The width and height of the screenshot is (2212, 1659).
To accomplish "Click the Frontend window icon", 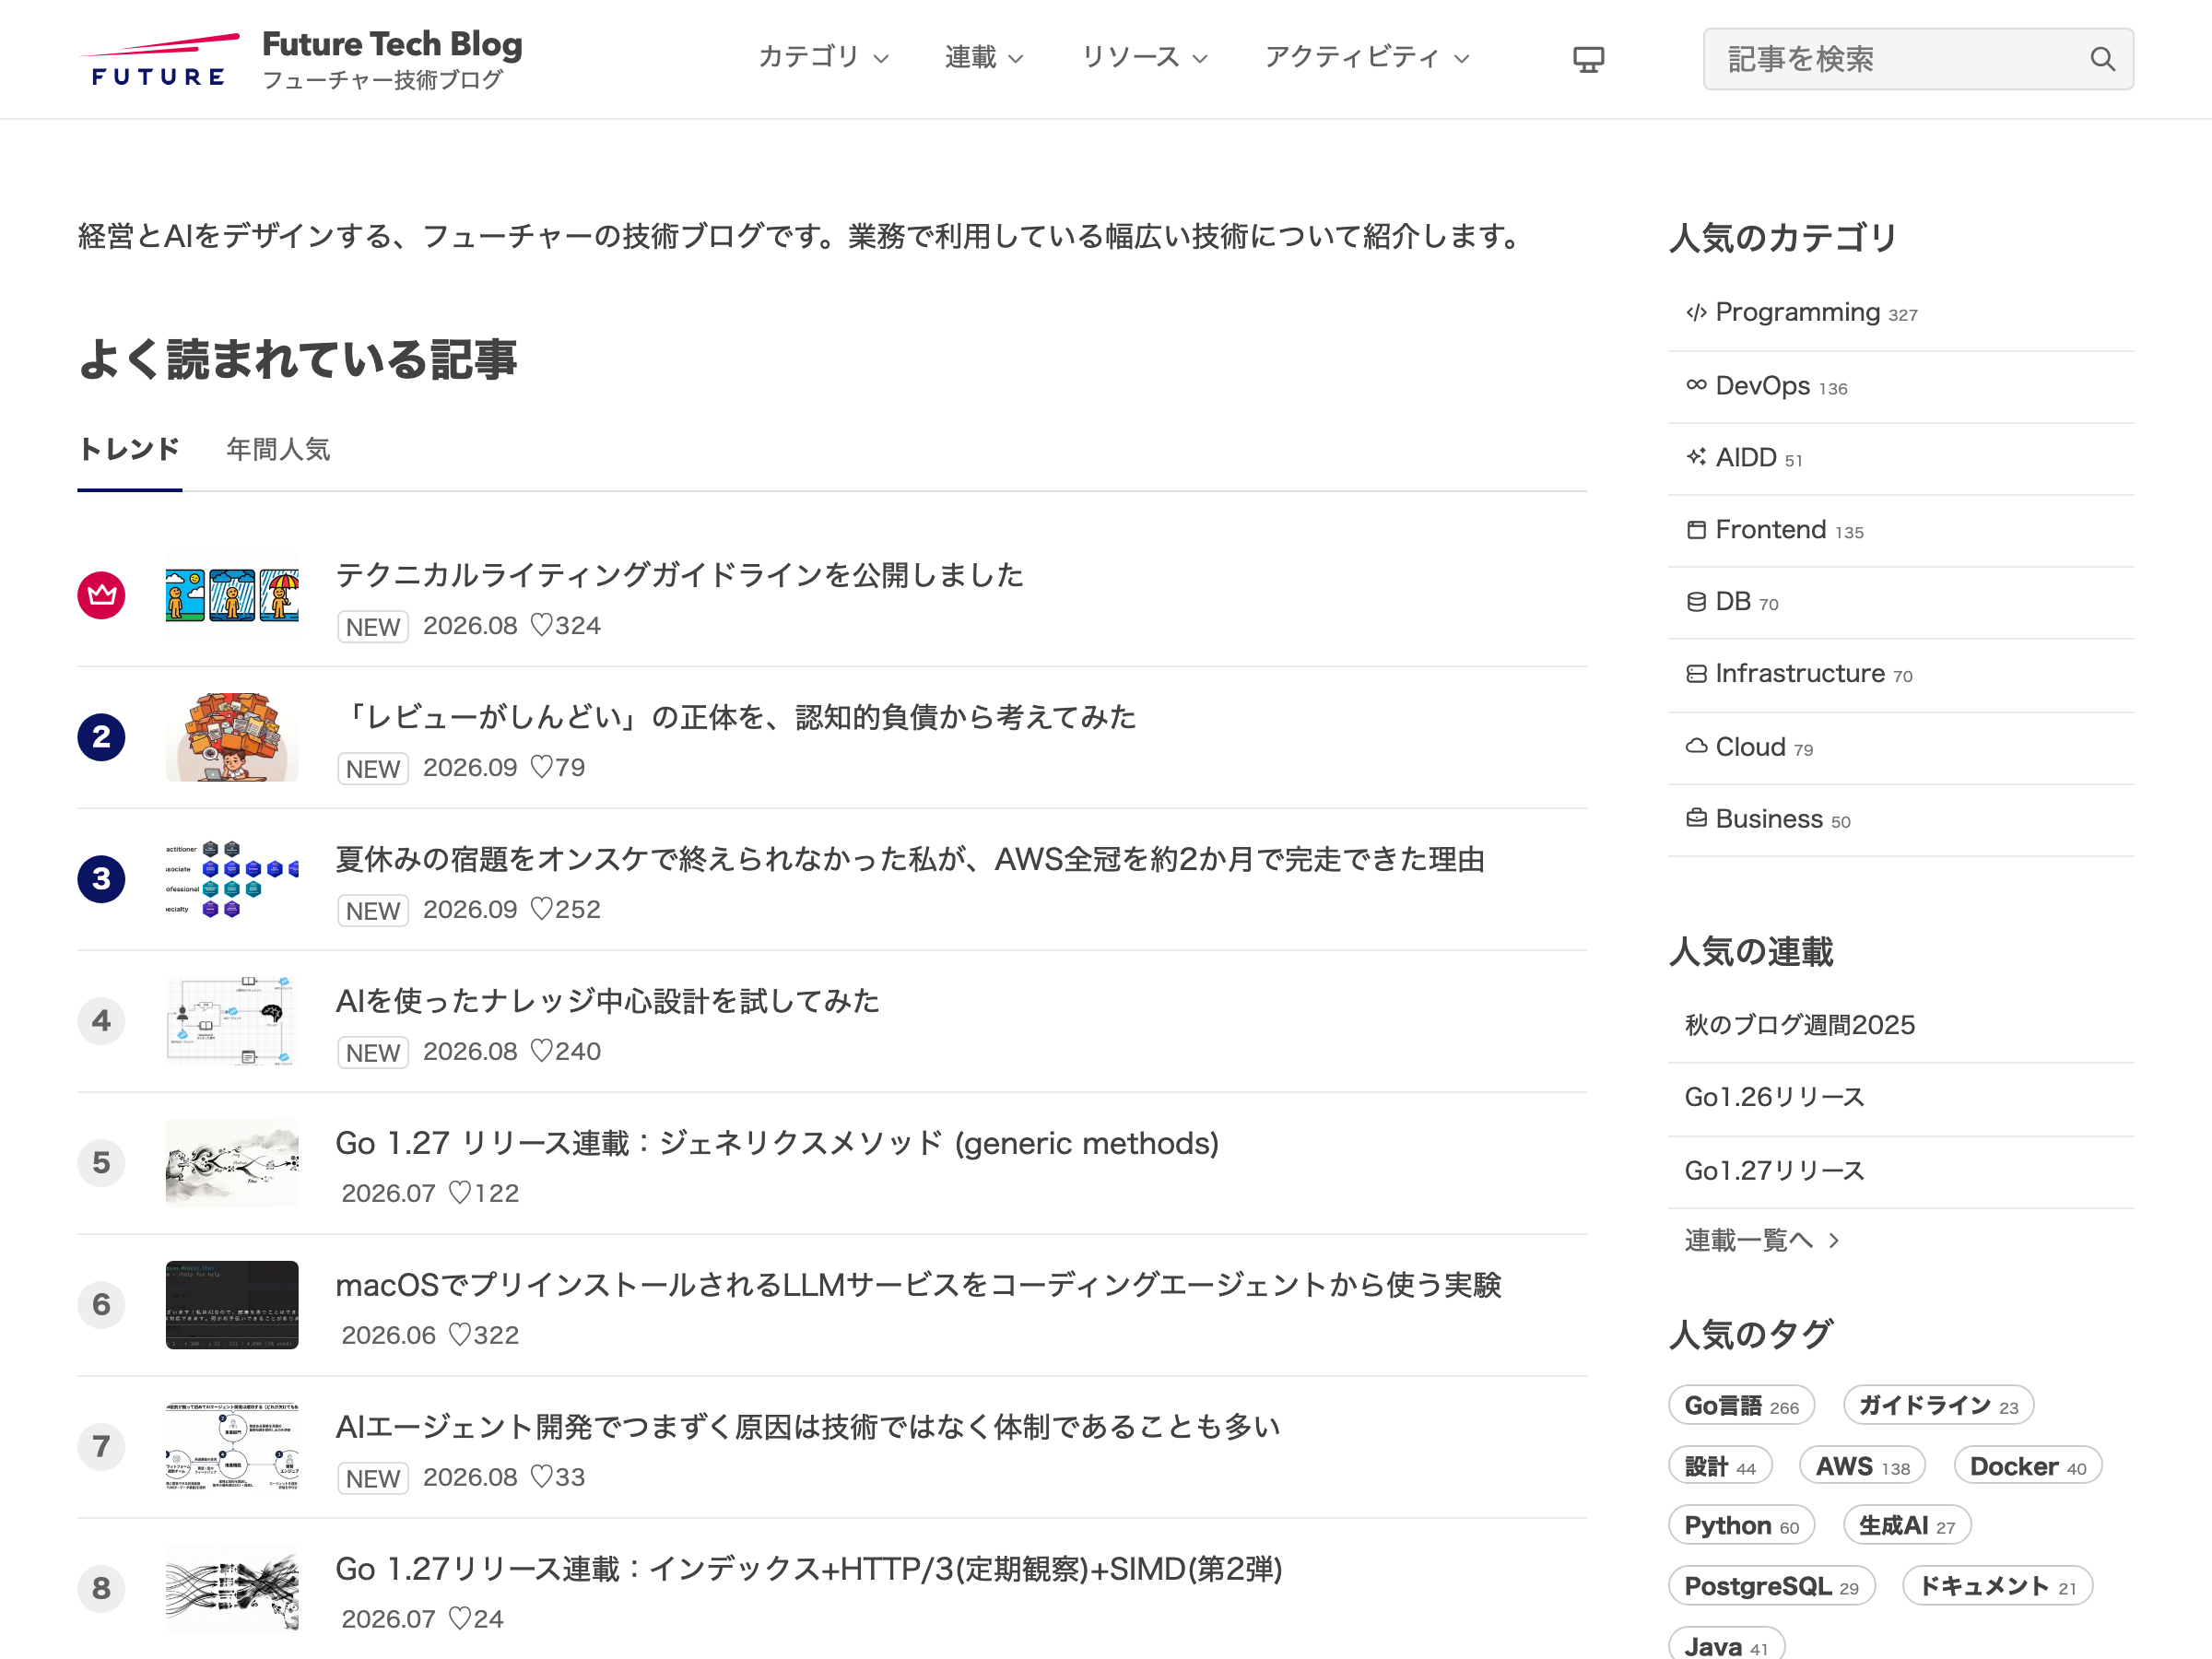I will click(x=1696, y=529).
